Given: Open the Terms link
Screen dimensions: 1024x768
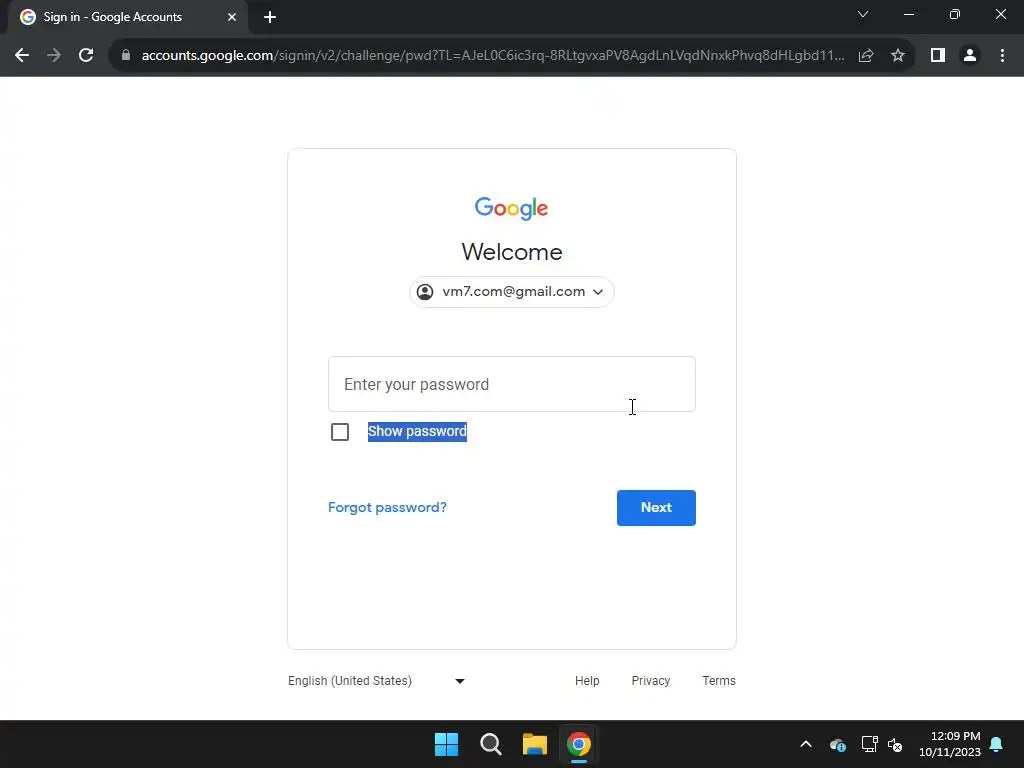Looking at the screenshot, I should pyautogui.click(x=719, y=680).
